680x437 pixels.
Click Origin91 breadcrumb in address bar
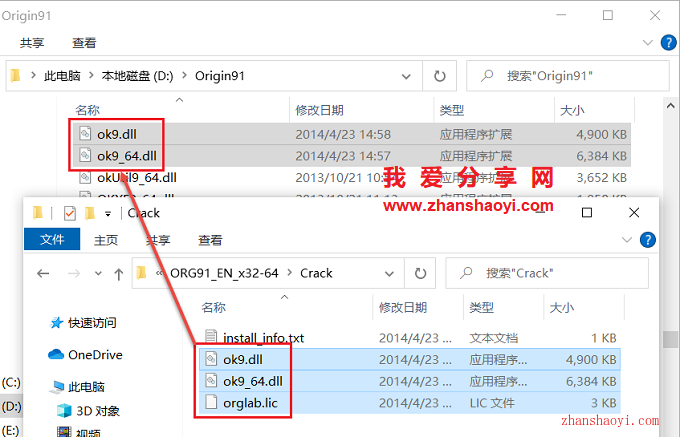(x=219, y=76)
